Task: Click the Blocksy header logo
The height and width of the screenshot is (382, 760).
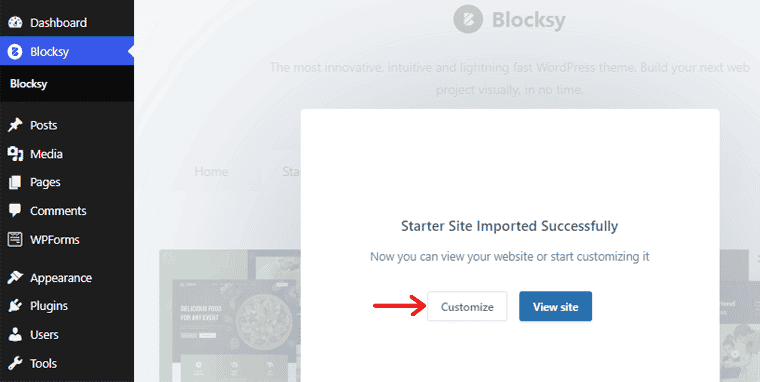Action: tap(509, 20)
